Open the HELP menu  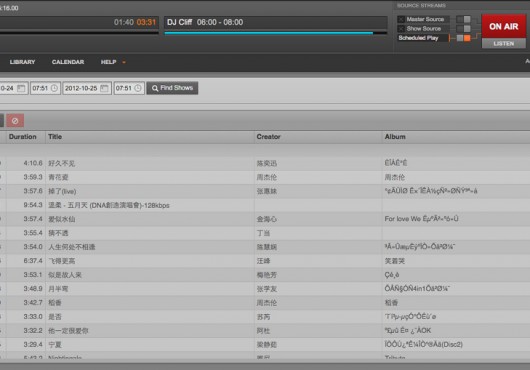109,62
